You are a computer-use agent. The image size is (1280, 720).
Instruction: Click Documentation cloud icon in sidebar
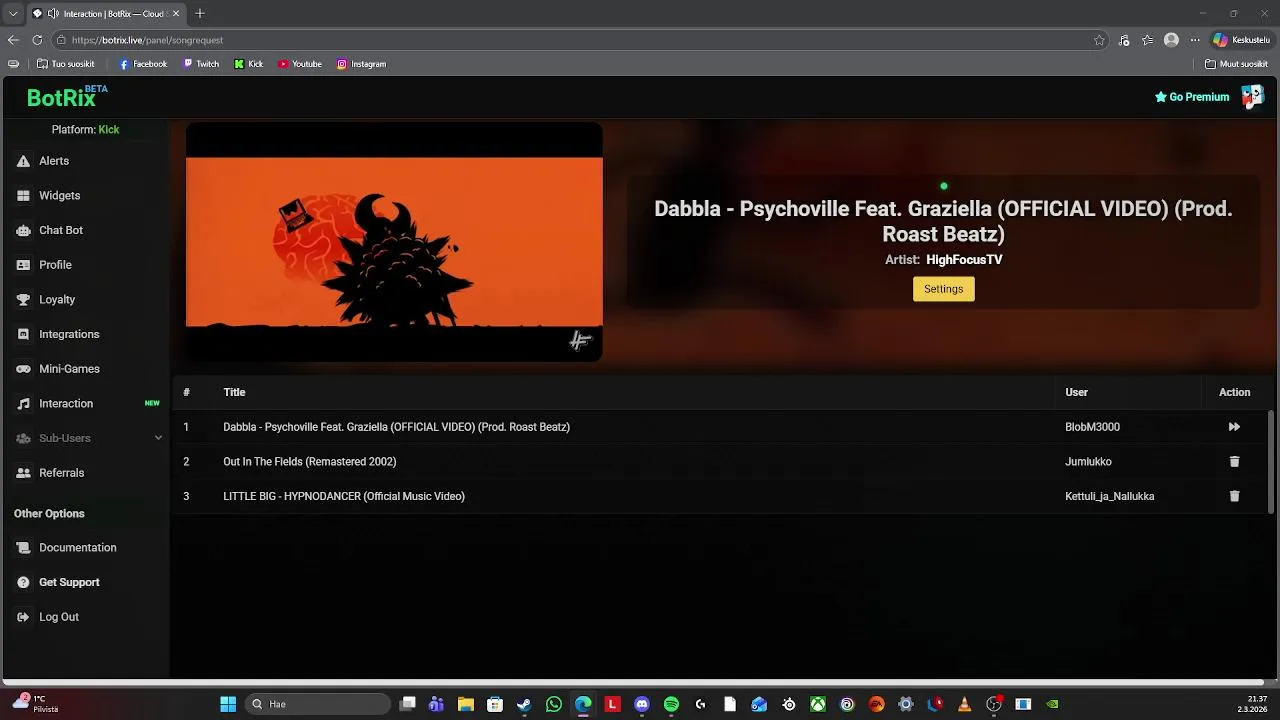[x=23, y=548]
